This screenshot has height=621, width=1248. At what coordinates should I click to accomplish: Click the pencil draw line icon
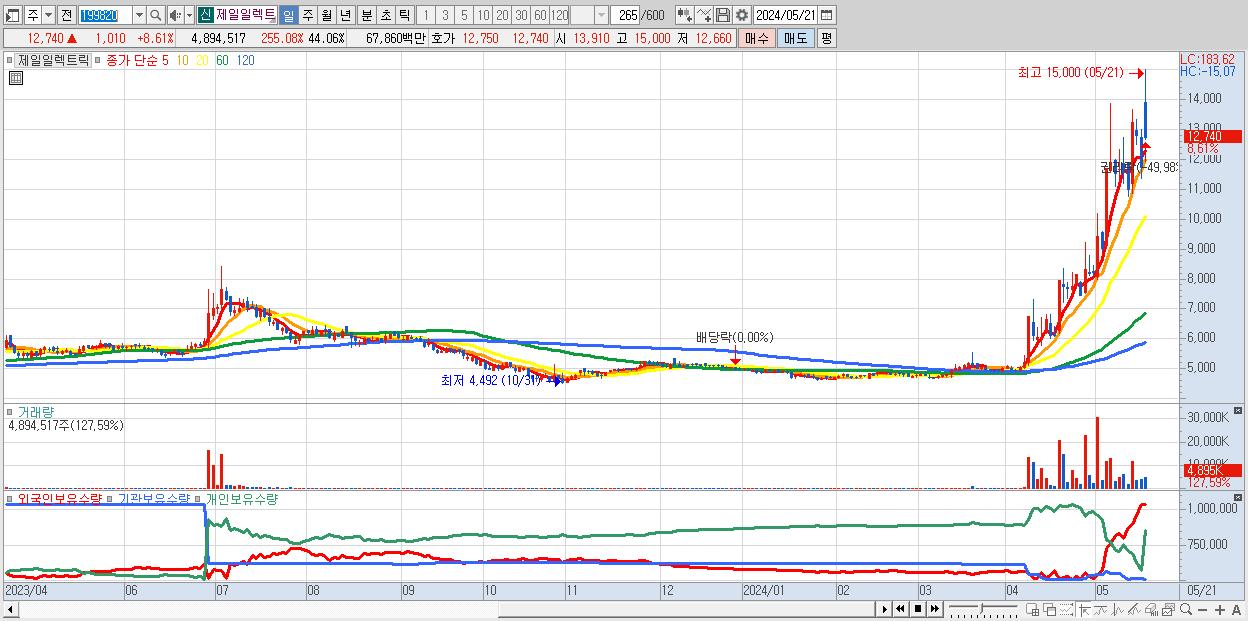(1134, 609)
